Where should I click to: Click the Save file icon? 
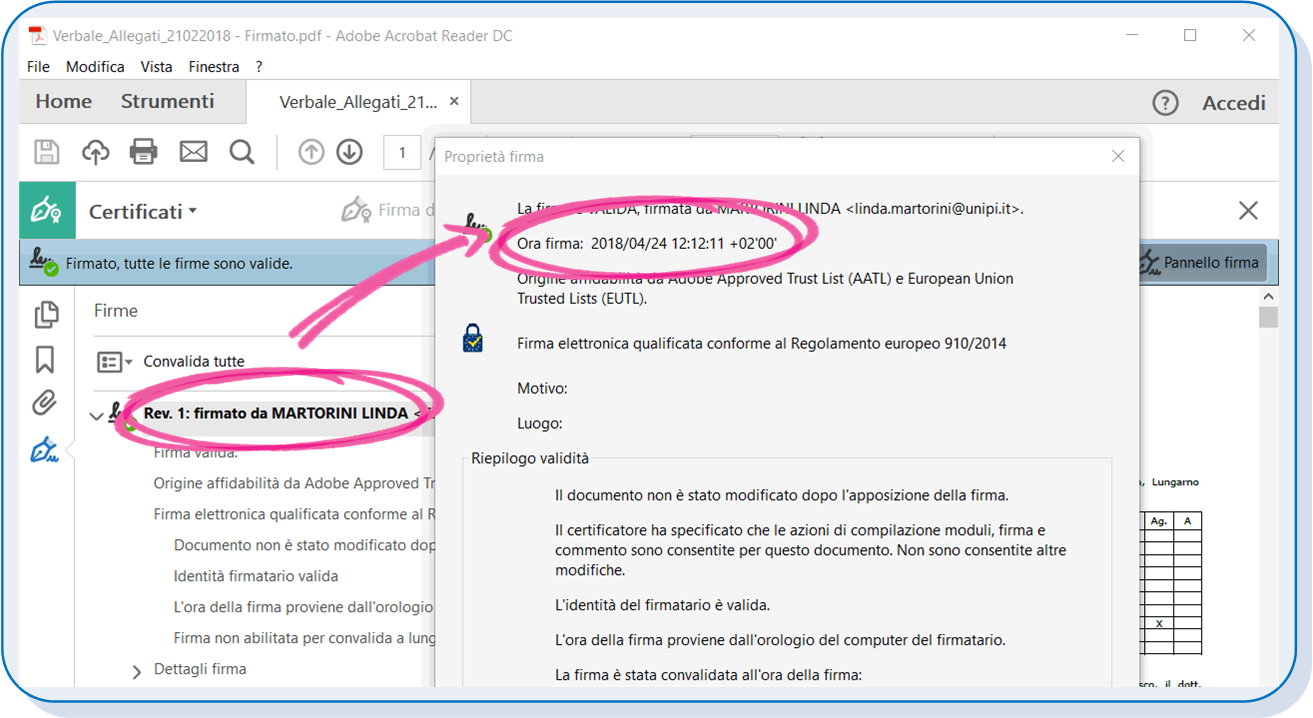(x=47, y=152)
